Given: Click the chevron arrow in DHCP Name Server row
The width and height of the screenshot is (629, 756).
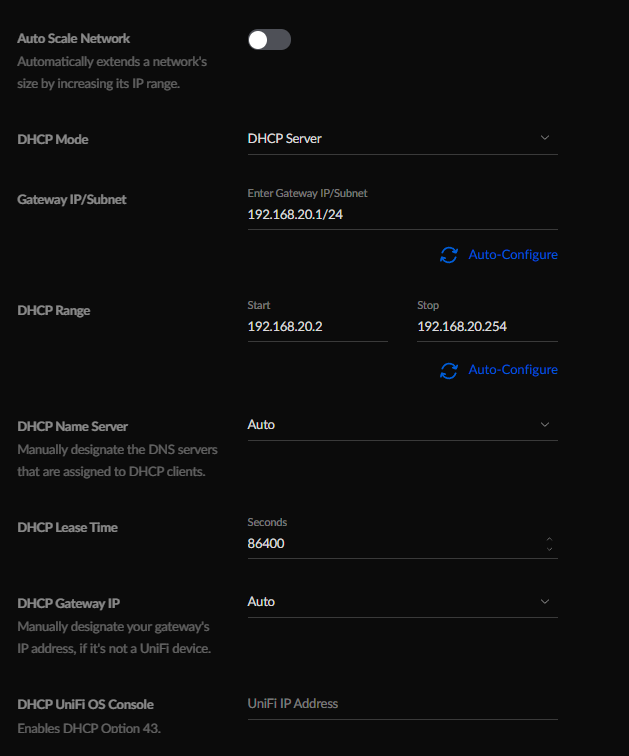Looking at the screenshot, I should point(545,425).
